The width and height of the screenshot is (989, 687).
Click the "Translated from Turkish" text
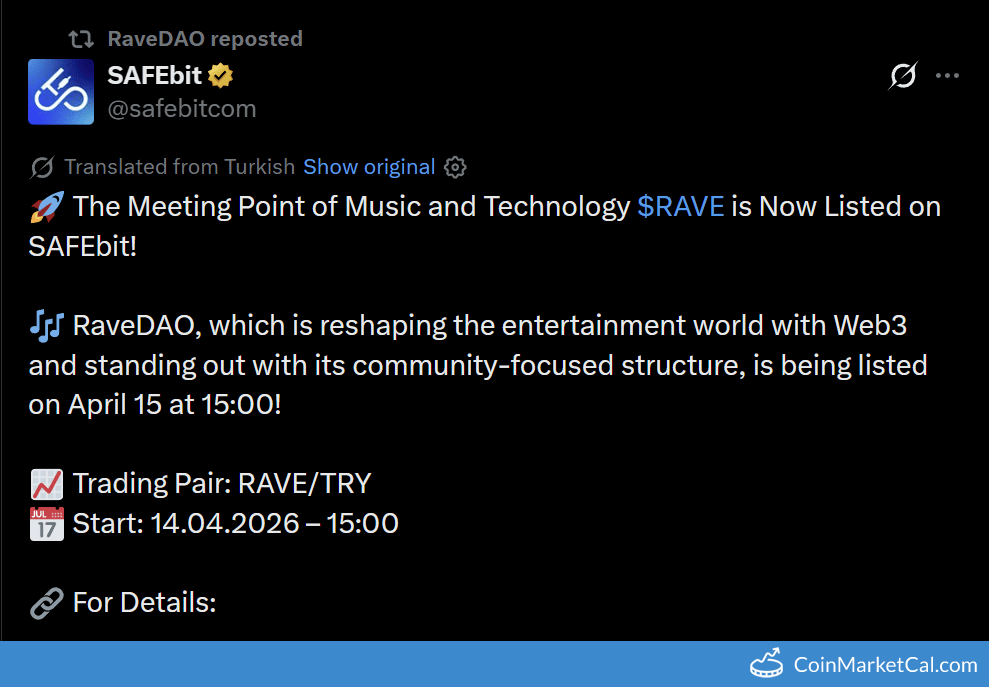(179, 167)
